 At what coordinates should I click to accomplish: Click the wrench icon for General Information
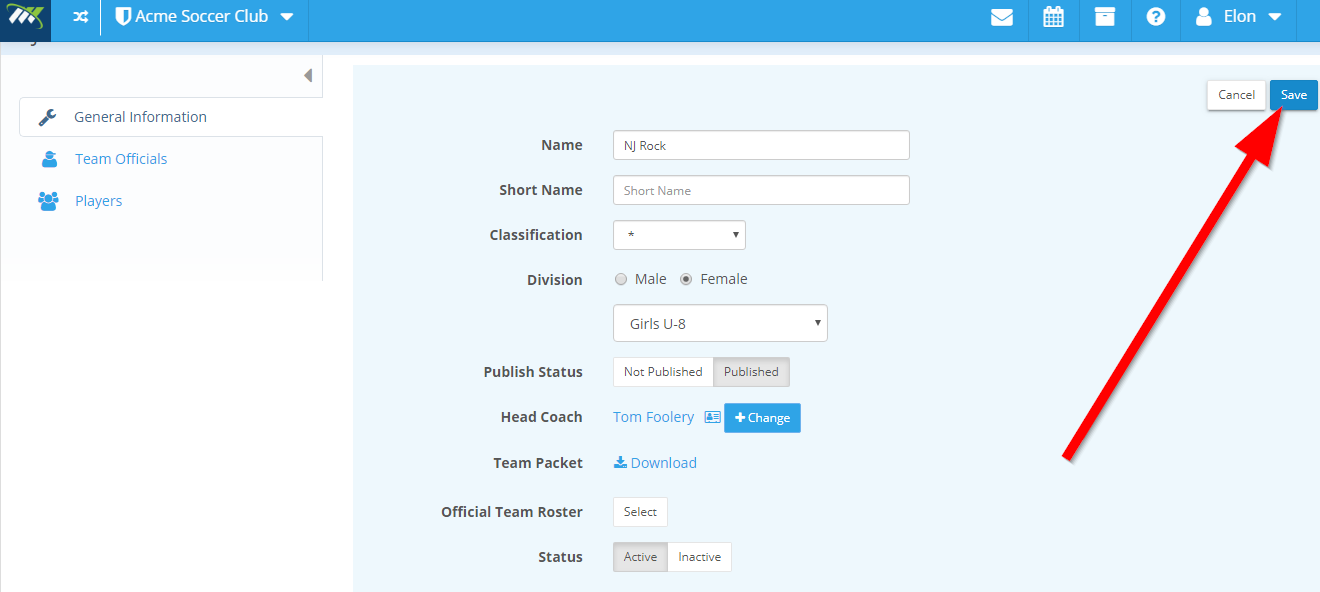(48, 117)
